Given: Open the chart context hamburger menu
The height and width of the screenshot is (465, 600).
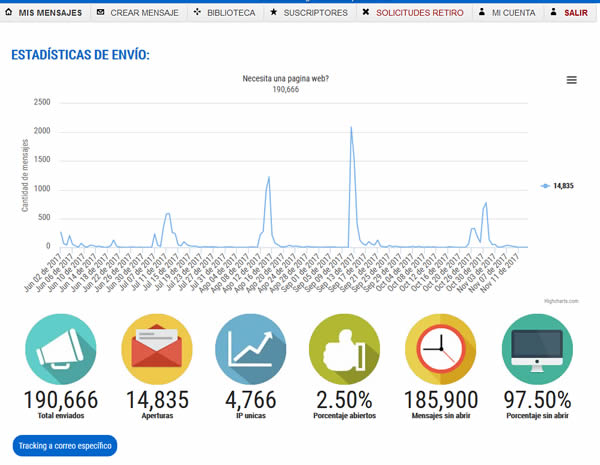Looking at the screenshot, I should 571,80.
